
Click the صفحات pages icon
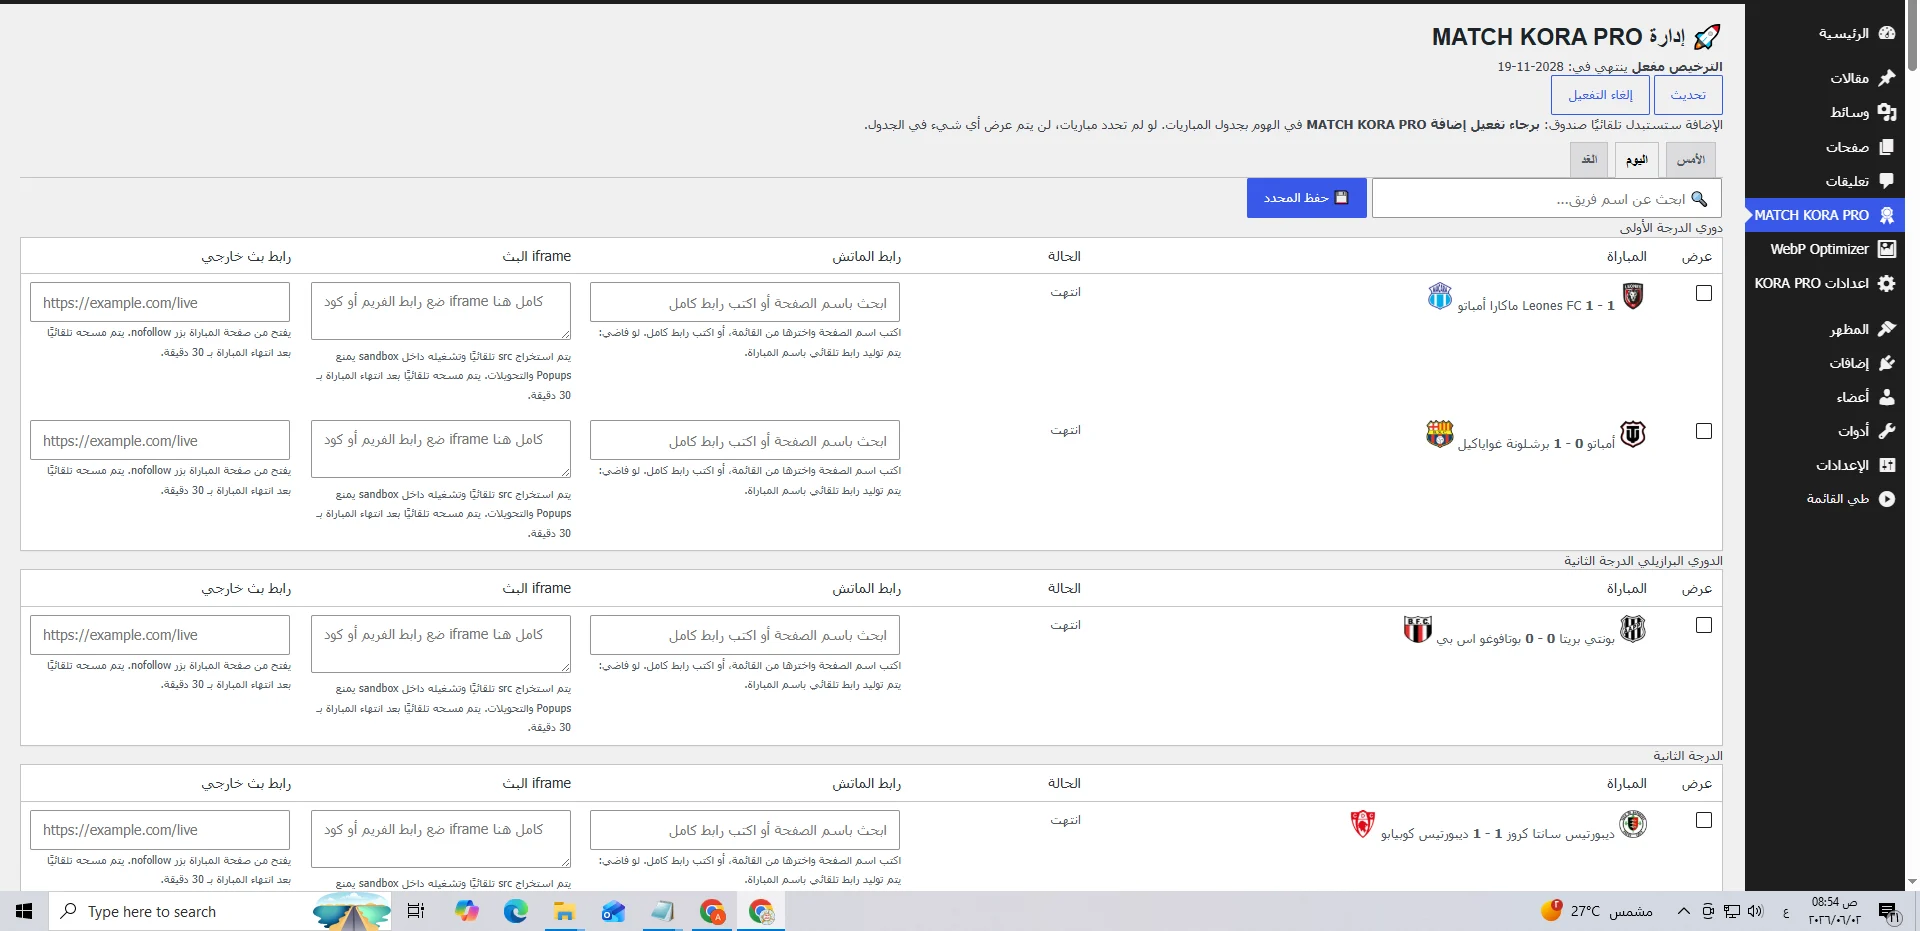(x=1886, y=147)
